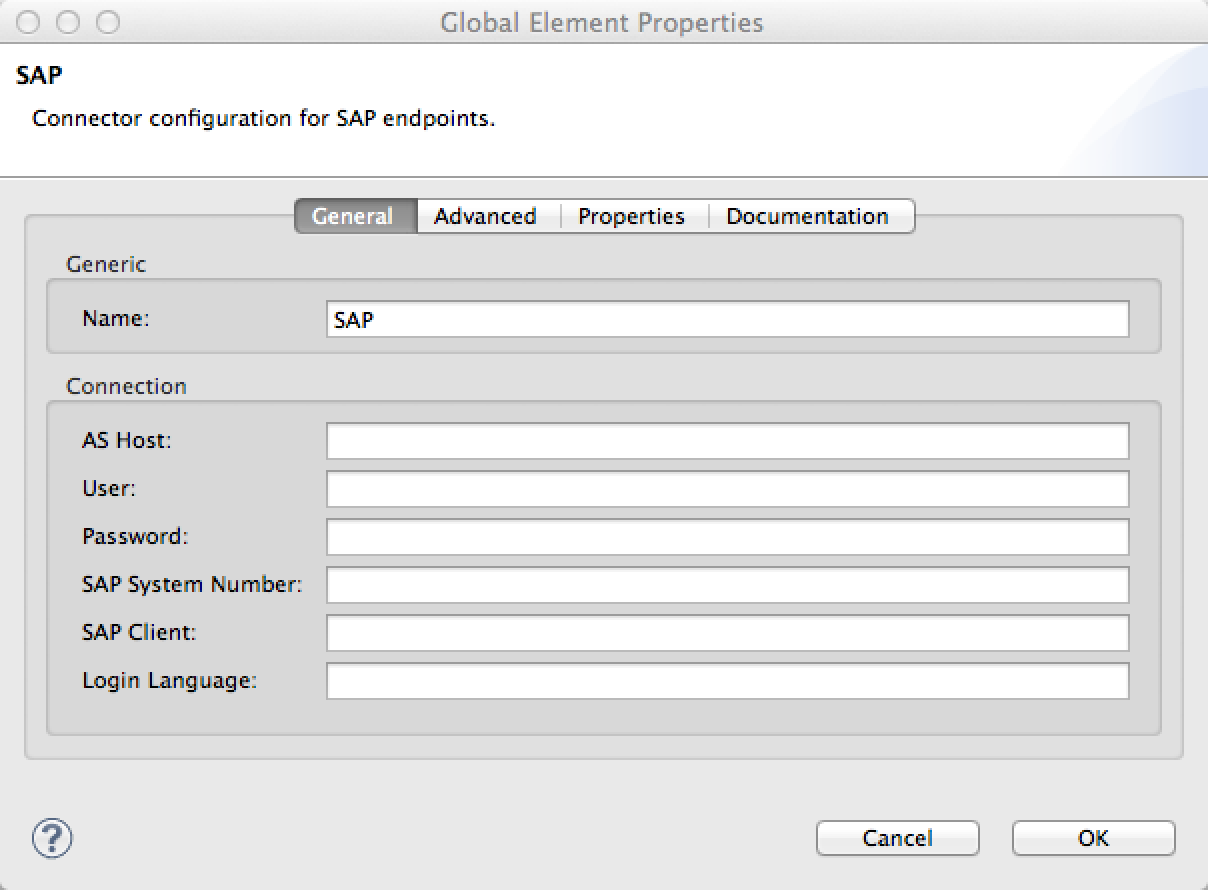
Task: Switch to the Advanced tab
Action: pos(484,216)
